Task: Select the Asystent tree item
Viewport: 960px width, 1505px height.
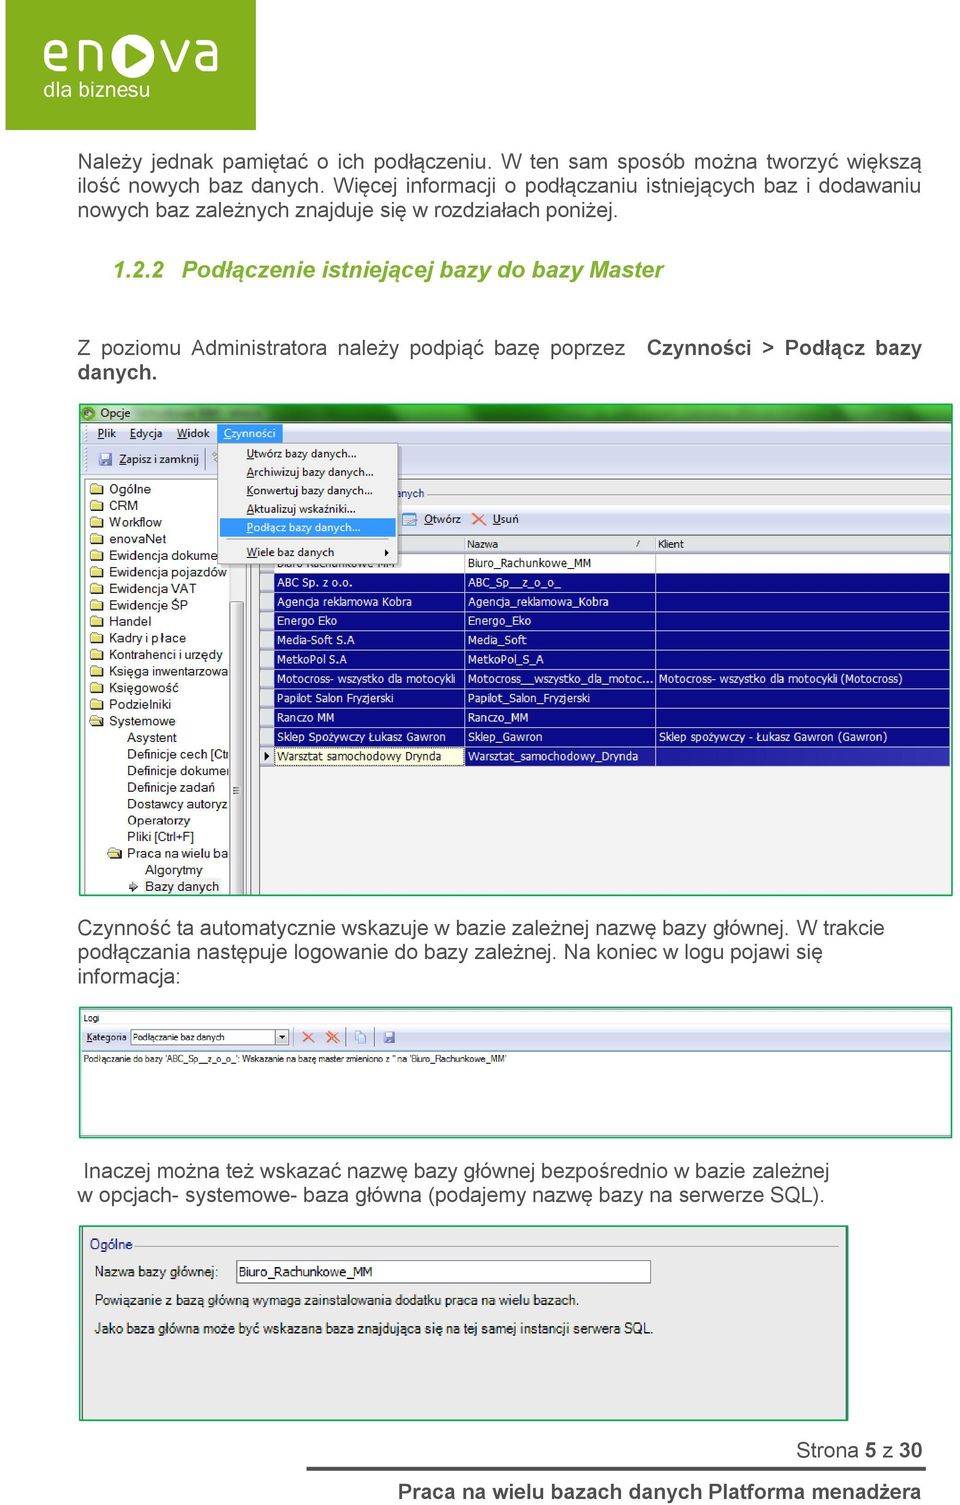Action: (152, 737)
